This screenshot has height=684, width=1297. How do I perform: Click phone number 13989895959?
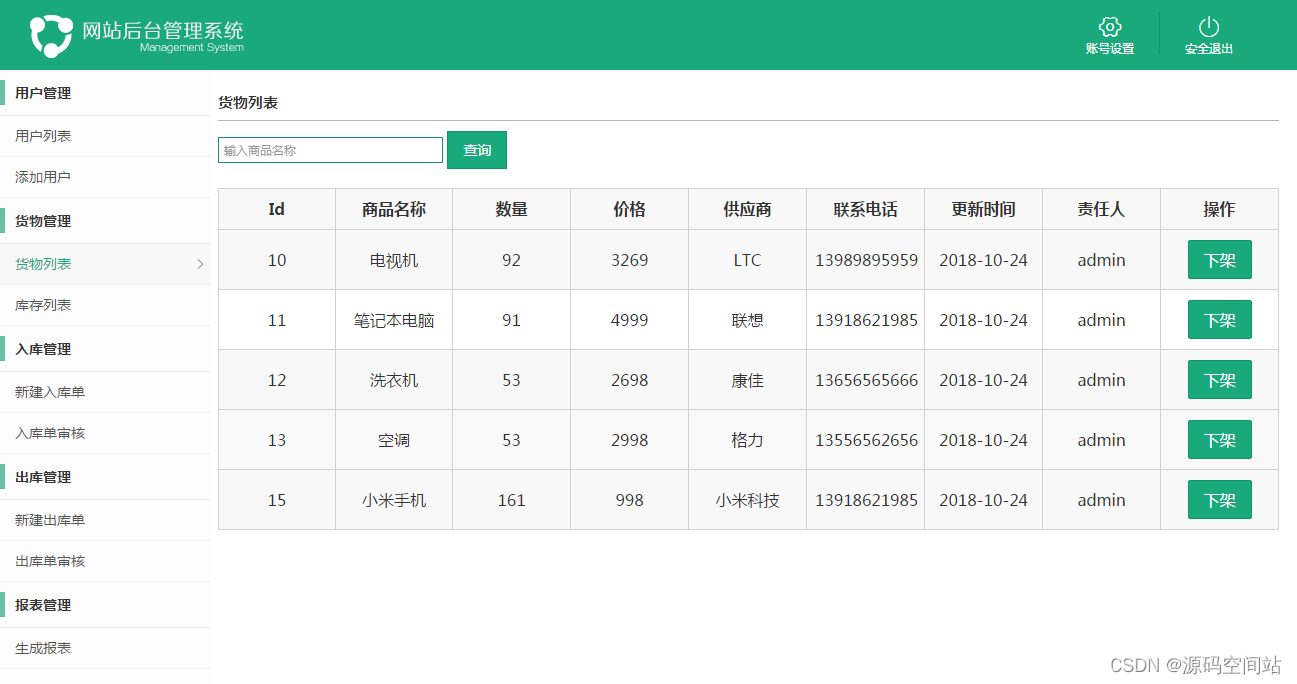(866, 260)
